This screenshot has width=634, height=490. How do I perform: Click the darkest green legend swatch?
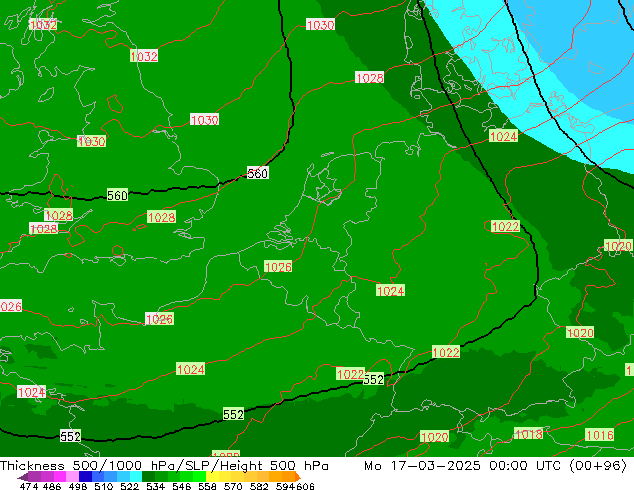pos(148,476)
